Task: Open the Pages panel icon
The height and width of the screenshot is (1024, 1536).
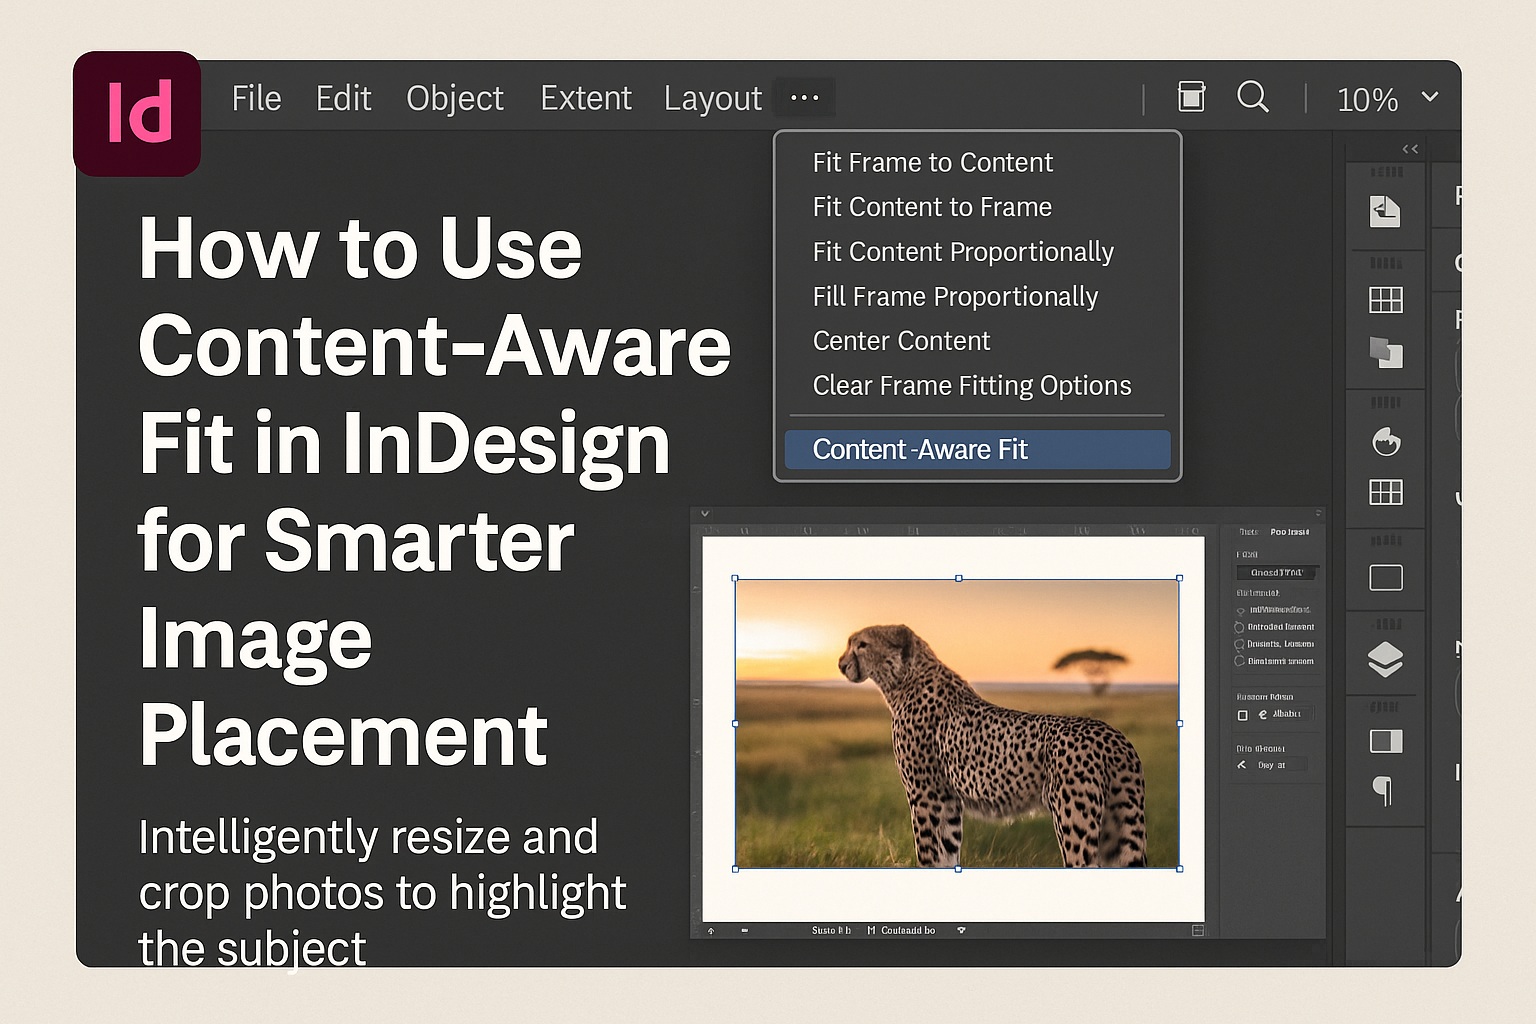Action: click(1386, 210)
